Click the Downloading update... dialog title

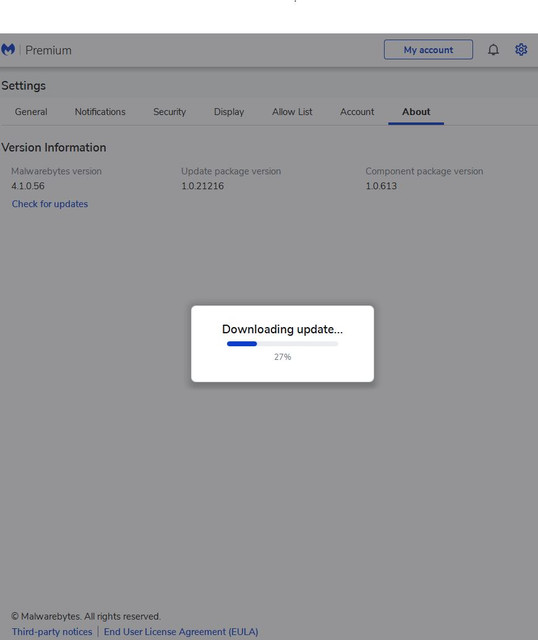click(x=282, y=329)
